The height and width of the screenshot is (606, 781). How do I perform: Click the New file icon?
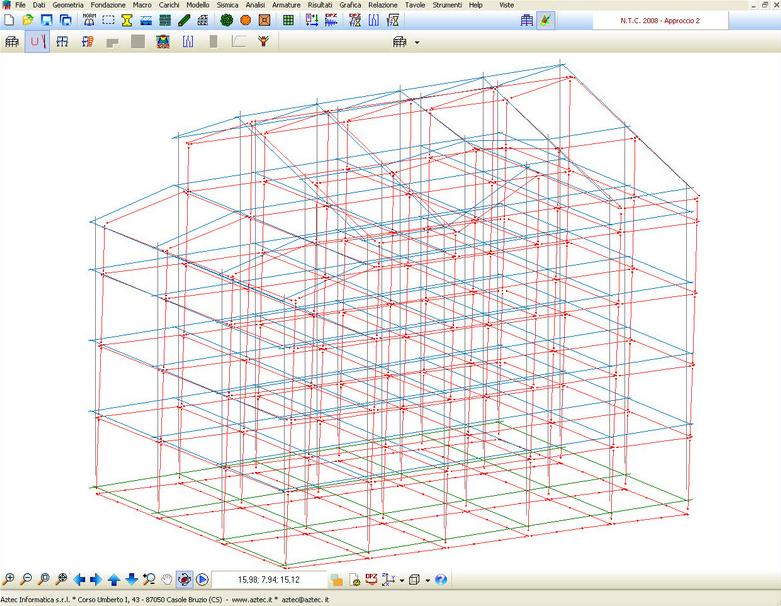coord(9,20)
